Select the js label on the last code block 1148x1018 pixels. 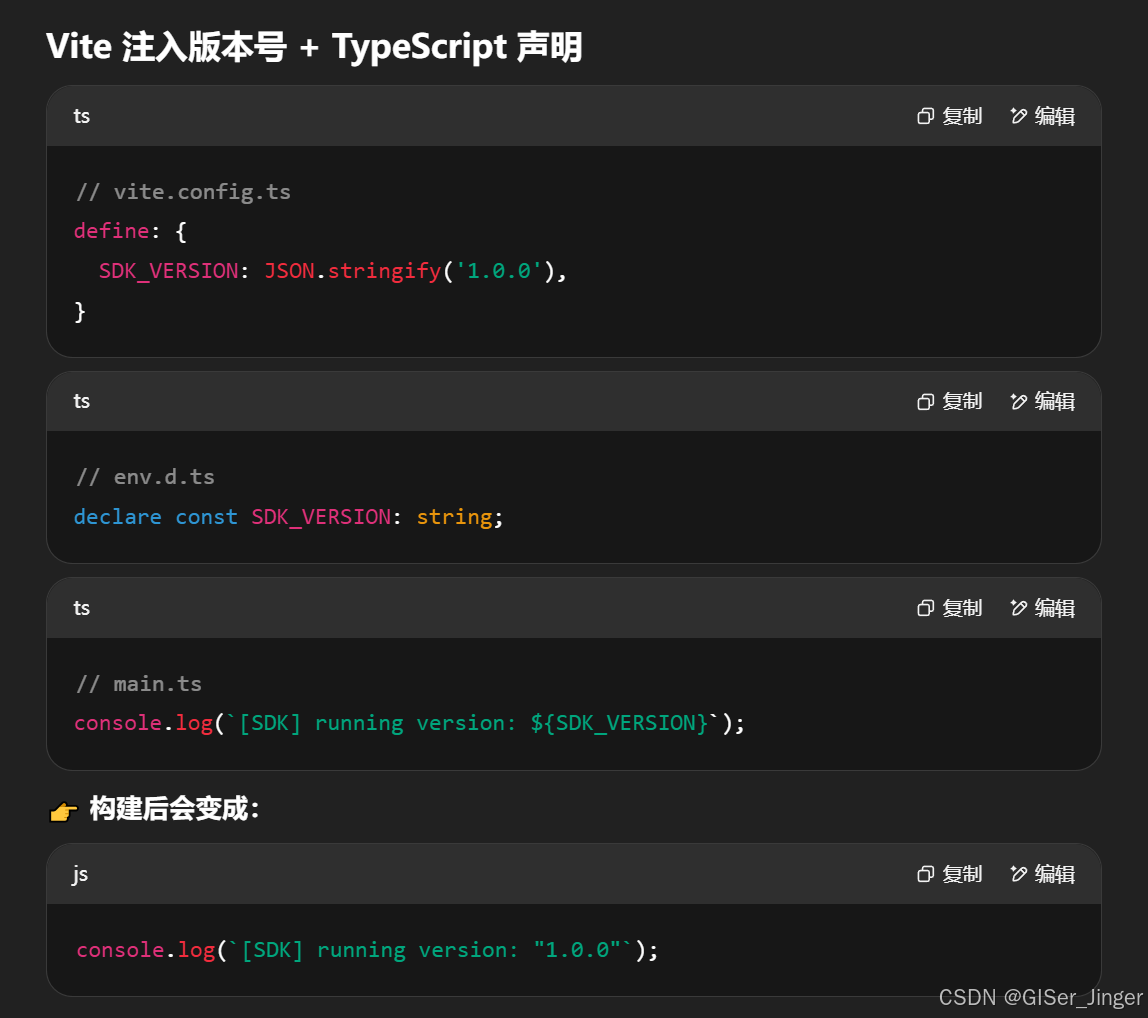[x=80, y=874]
